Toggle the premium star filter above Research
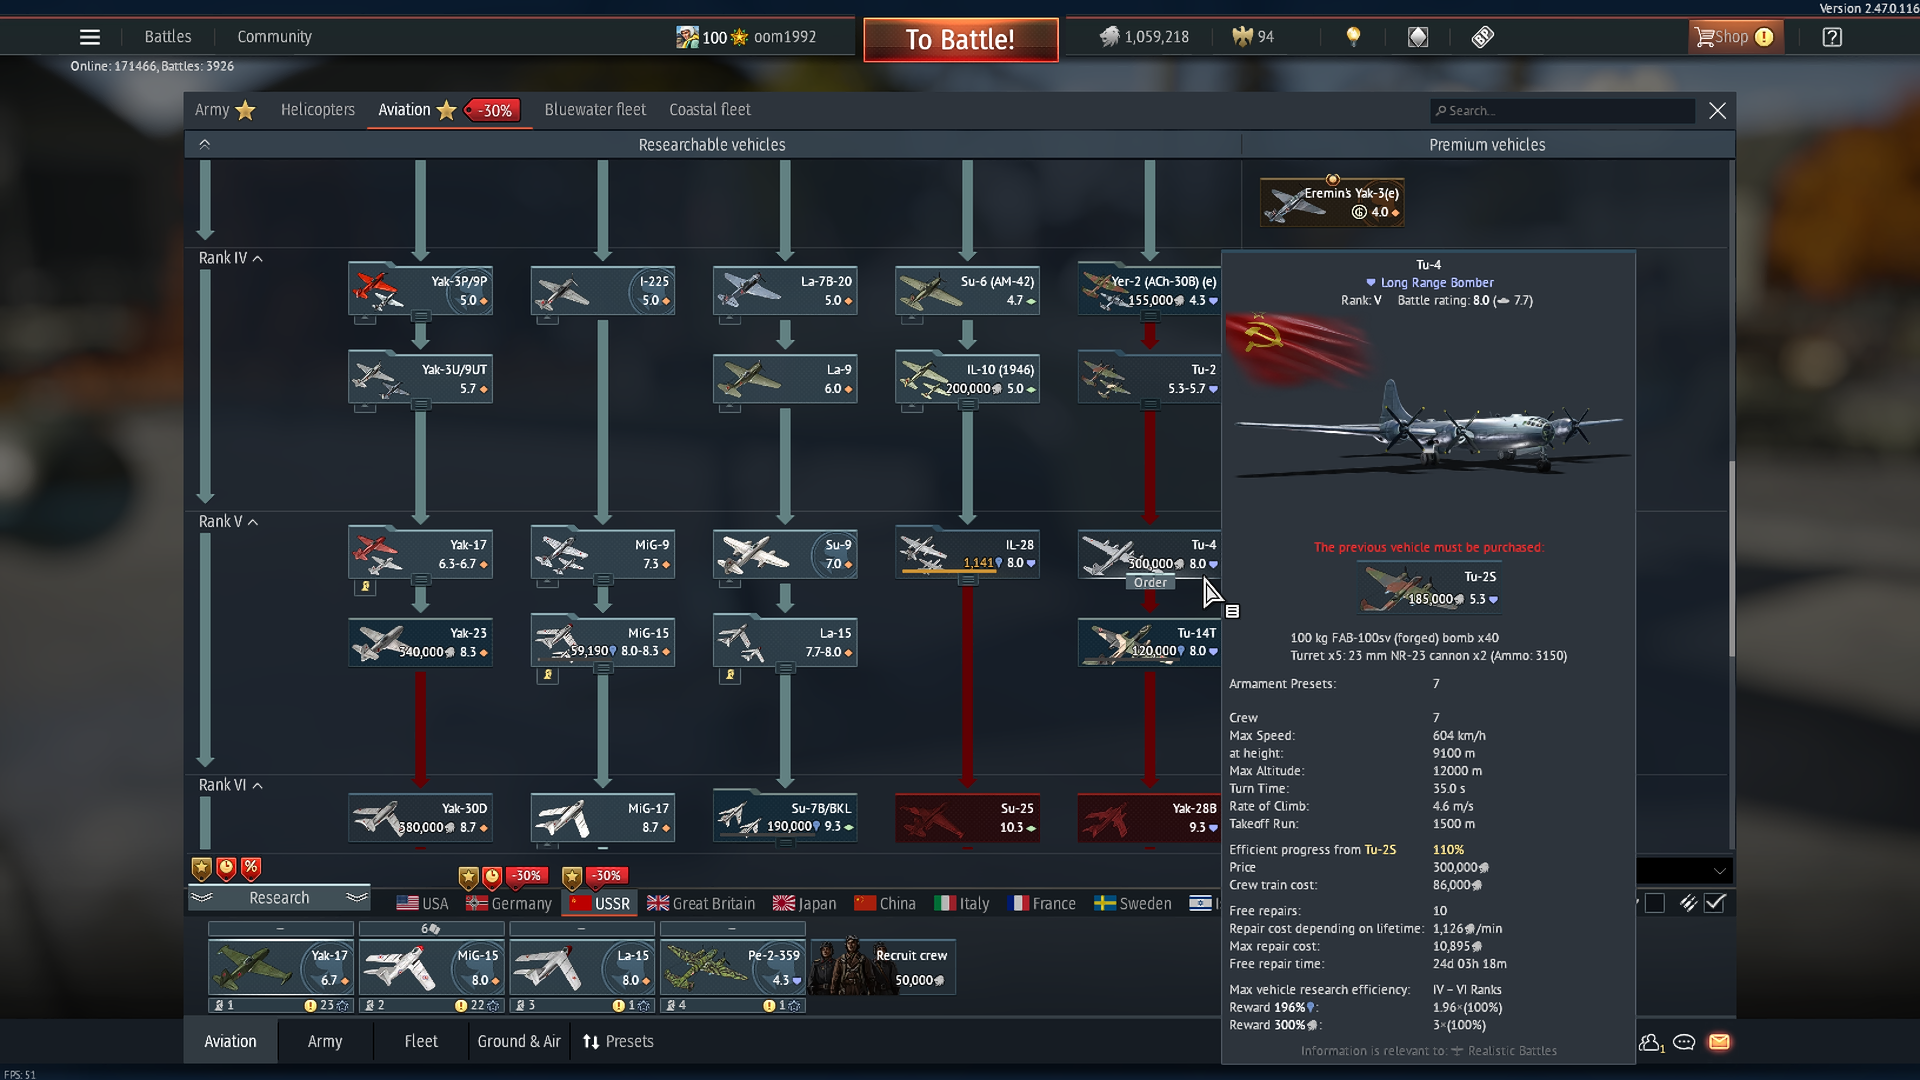The height and width of the screenshot is (1080, 1920). [x=201, y=868]
